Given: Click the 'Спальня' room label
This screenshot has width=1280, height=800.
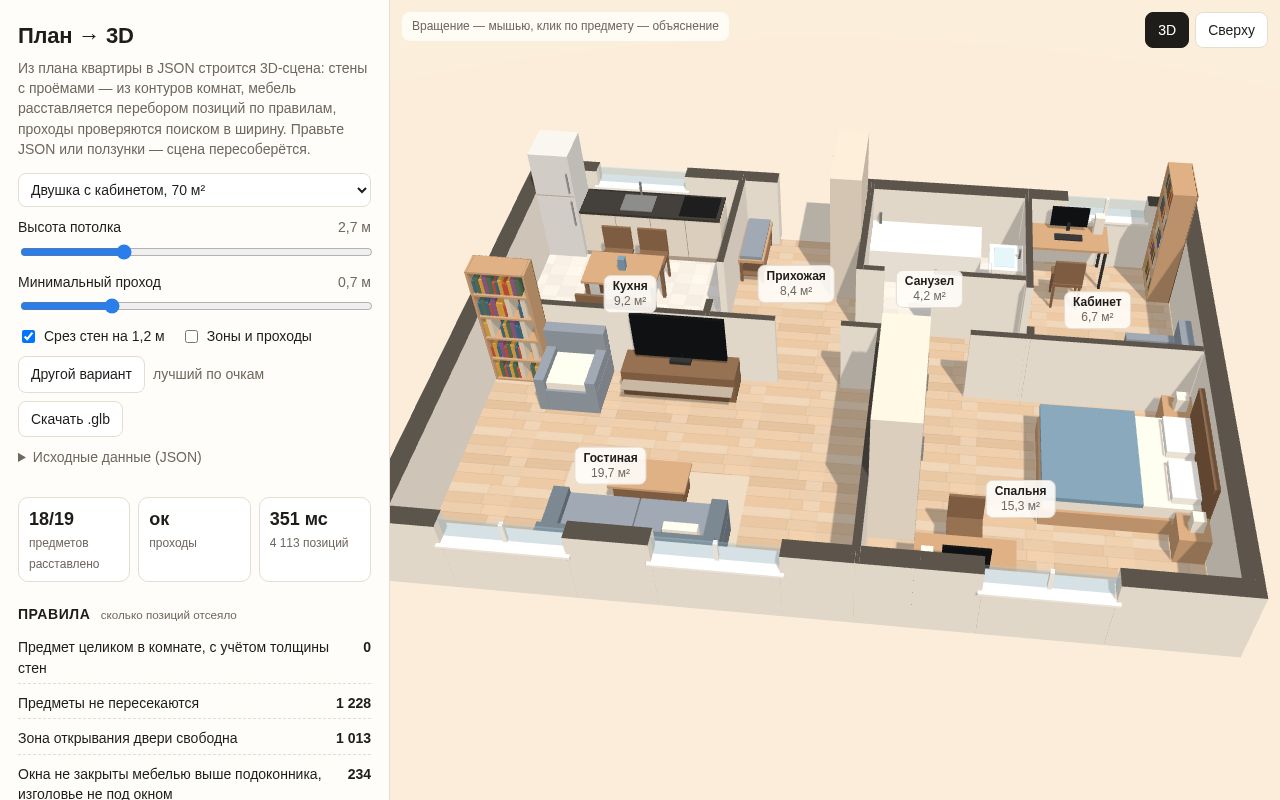Looking at the screenshot, I should [x=1020, y=498].
